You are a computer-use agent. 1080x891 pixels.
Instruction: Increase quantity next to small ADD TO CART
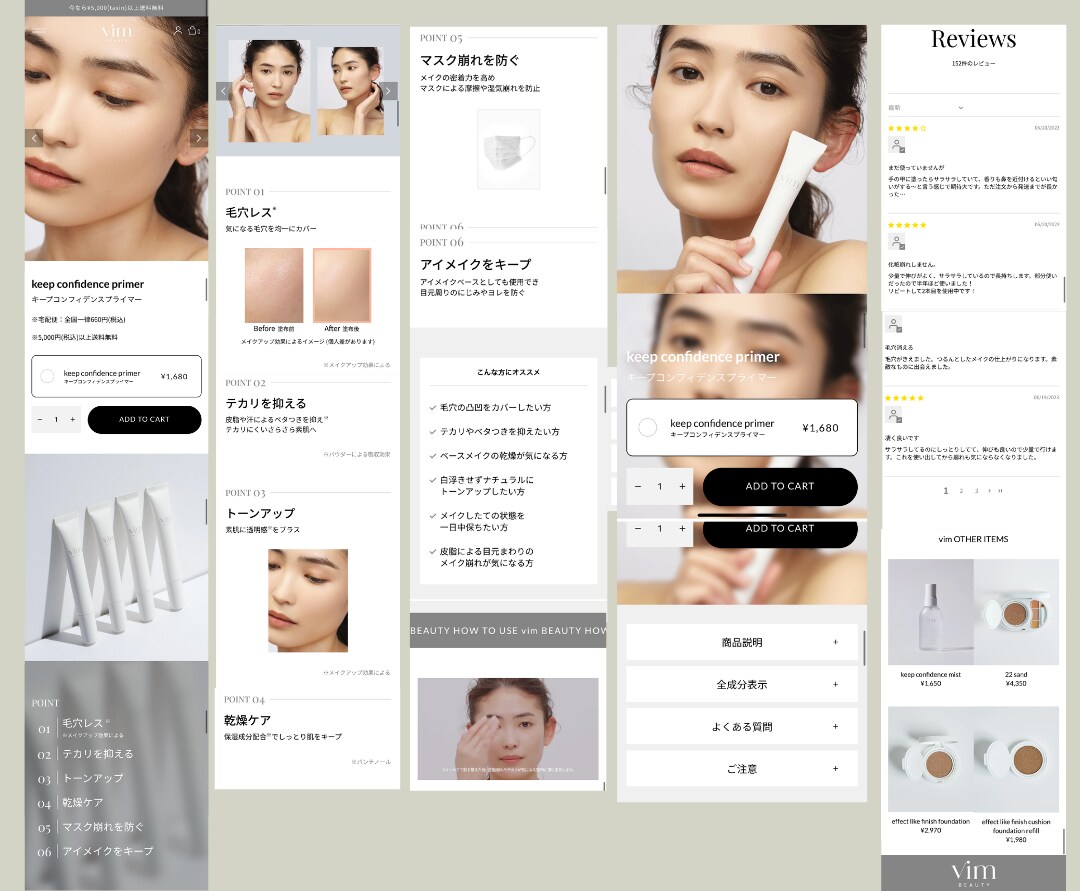point(73,419)
